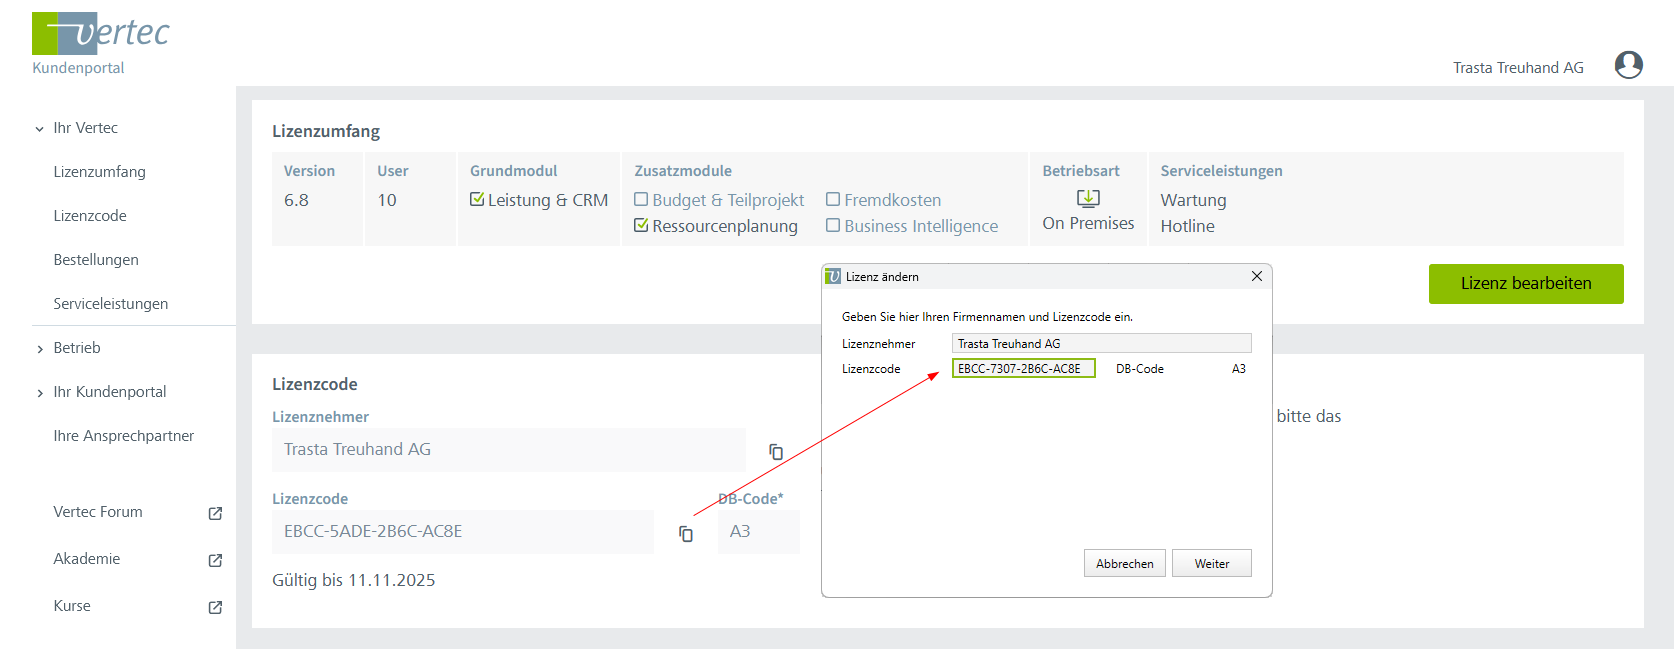This screenshot has height=649, width=1674.
Task: Toggle the Leistung & CRM checkbox
Action: pyautogui.click(x=477, y=199)
